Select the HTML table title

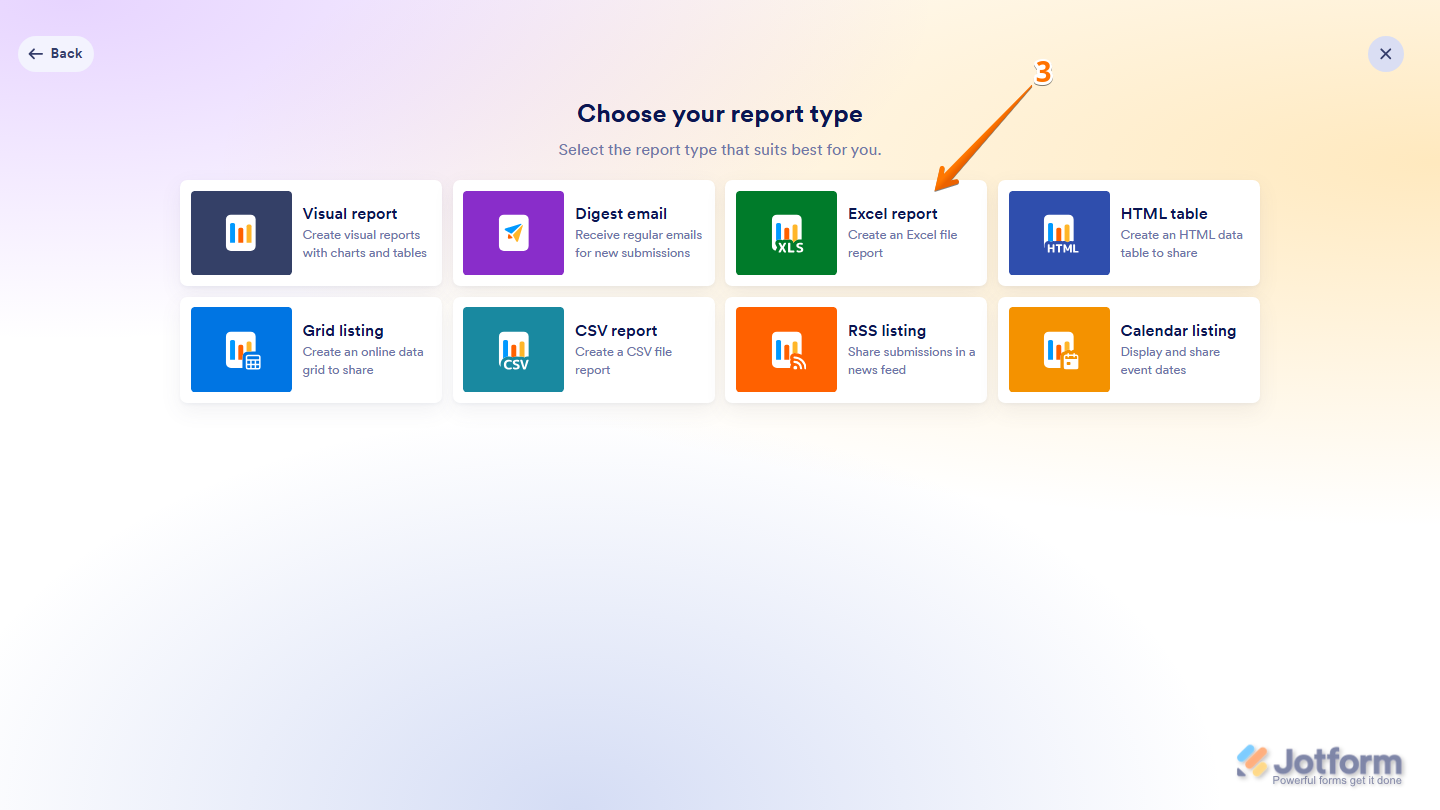[1164, 214]
